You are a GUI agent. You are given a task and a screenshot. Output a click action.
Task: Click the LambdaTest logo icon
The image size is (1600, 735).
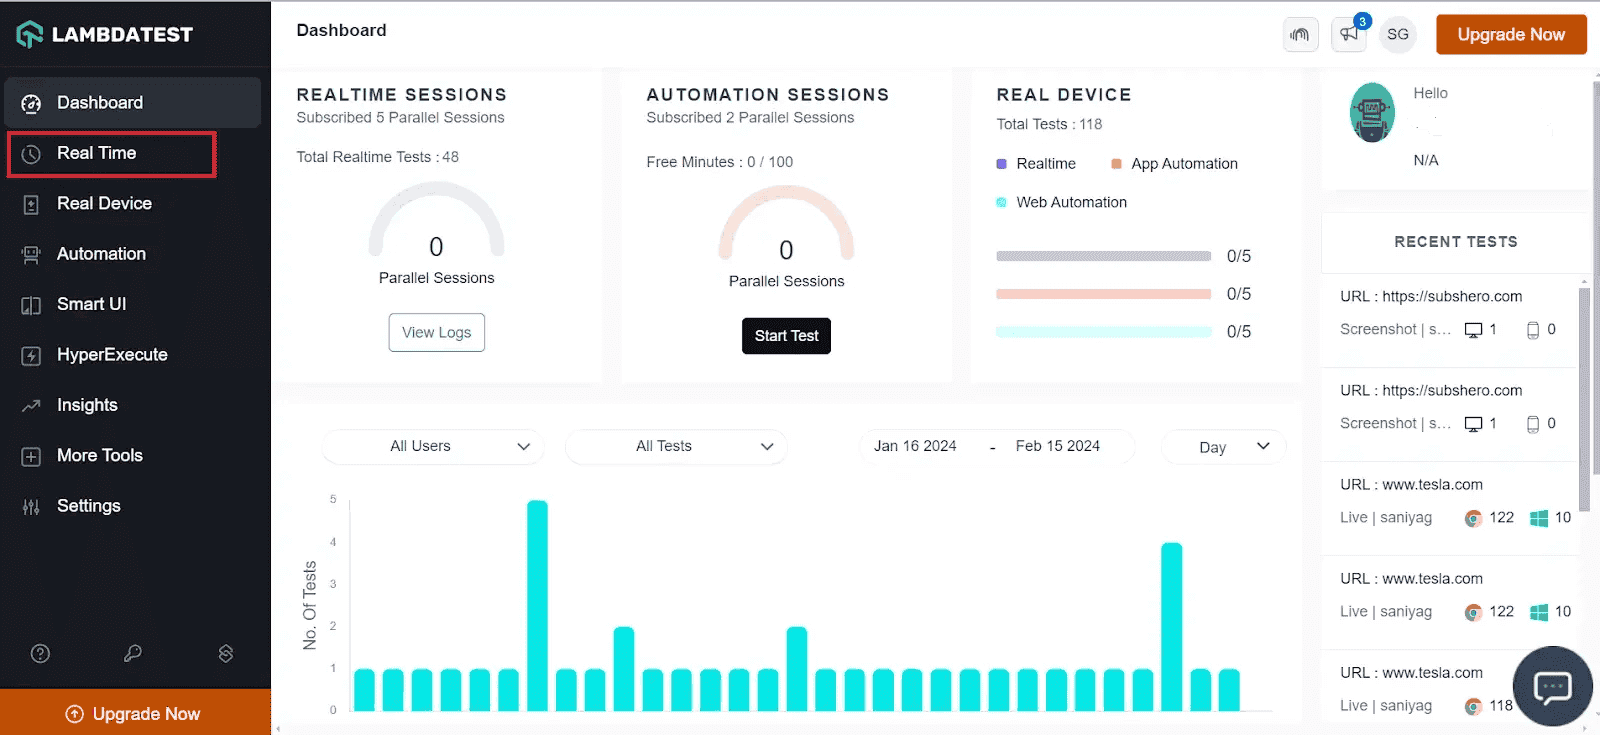(30, 34)
